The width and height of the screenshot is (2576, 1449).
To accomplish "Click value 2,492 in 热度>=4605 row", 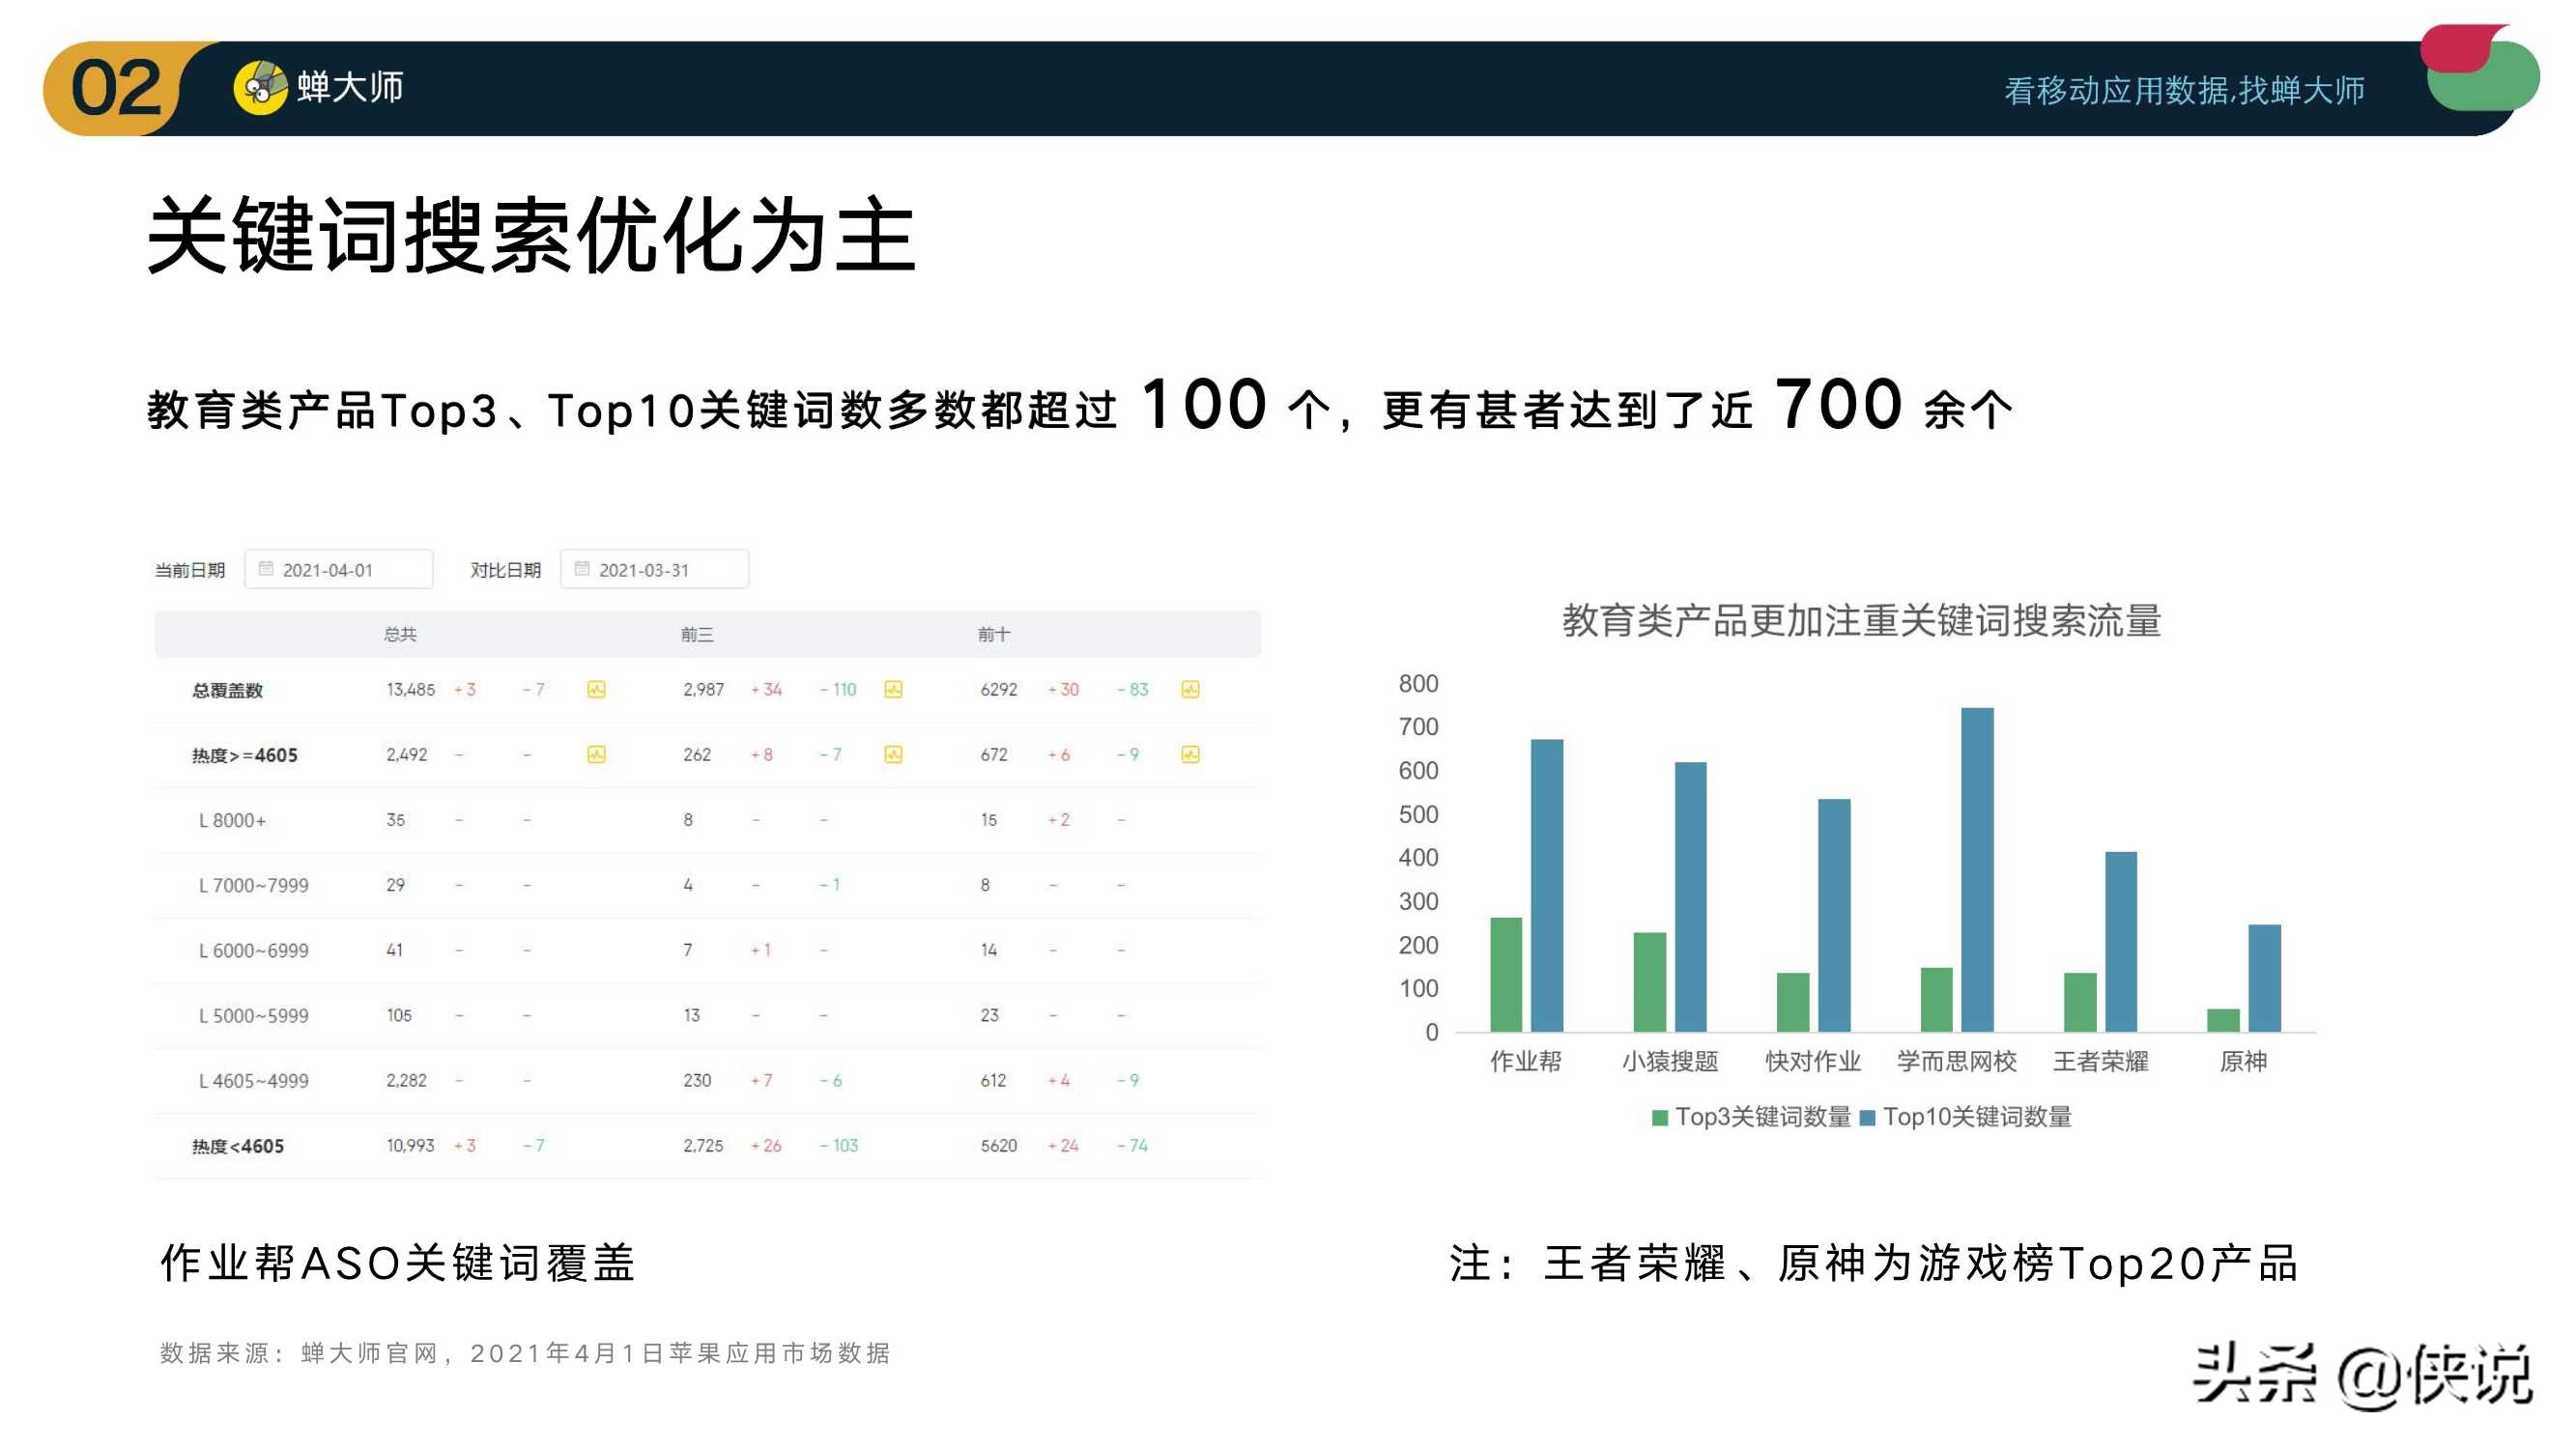I will [407, 754].
